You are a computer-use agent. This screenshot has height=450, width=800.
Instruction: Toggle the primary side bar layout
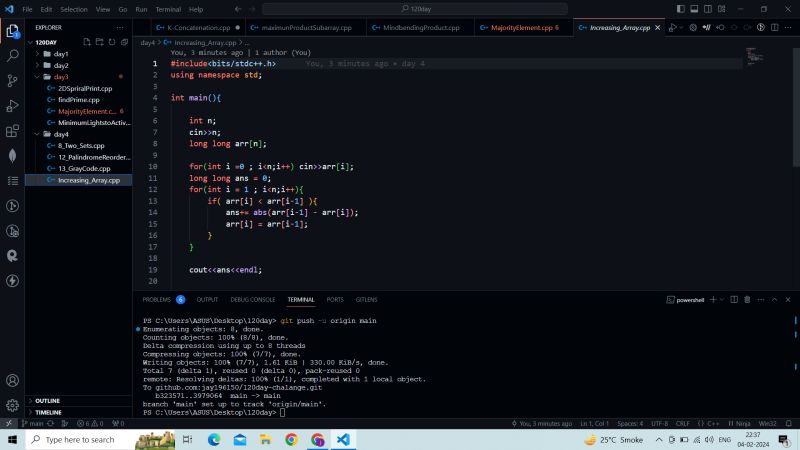point(681,9)
